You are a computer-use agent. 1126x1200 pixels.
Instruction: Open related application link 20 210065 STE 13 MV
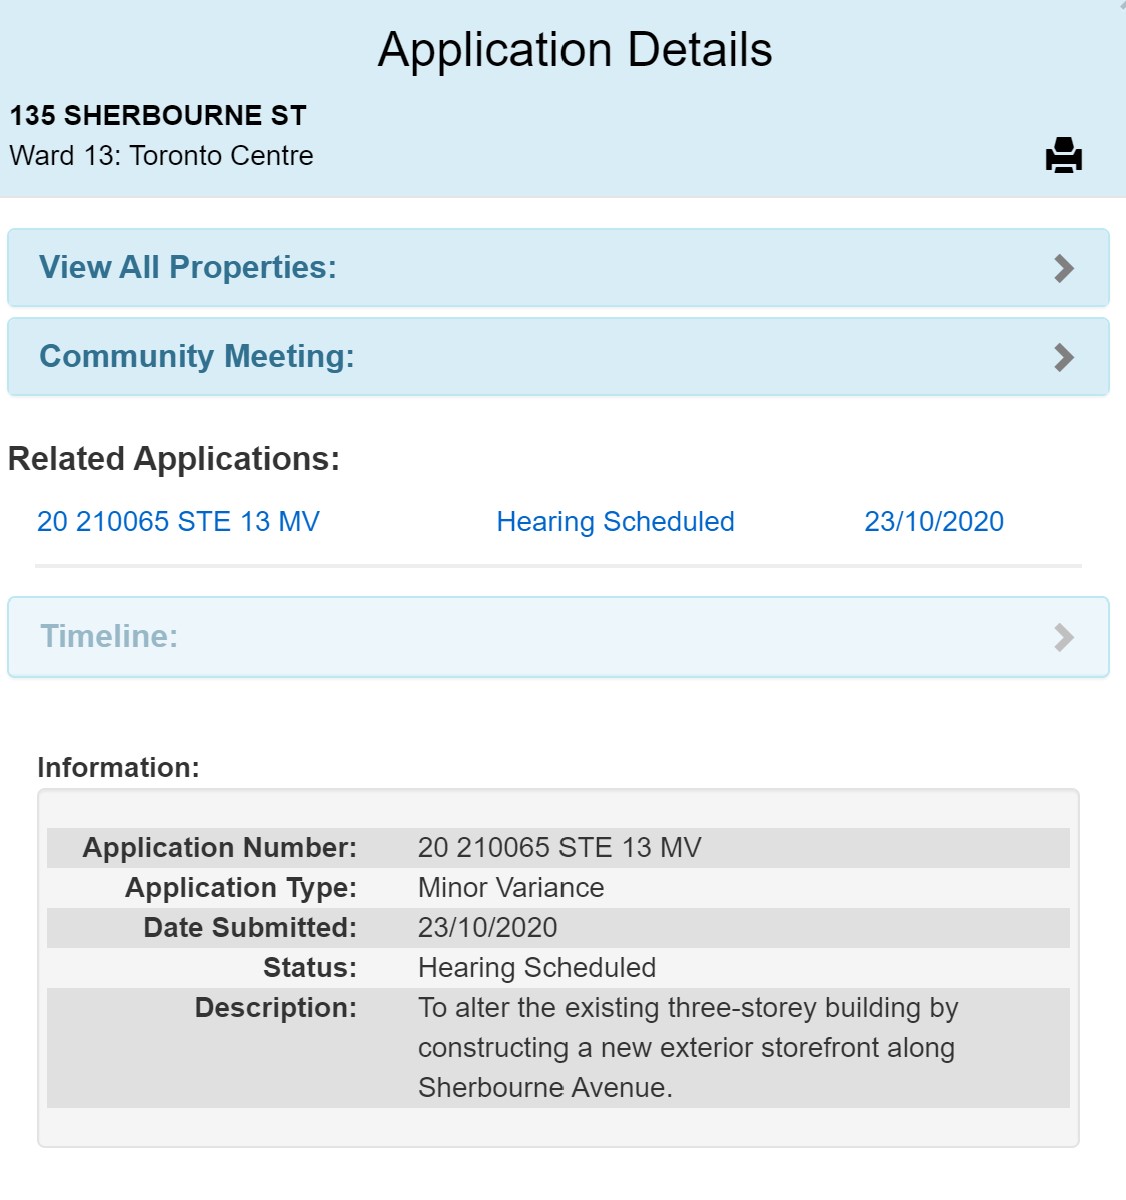coord(178,521)
